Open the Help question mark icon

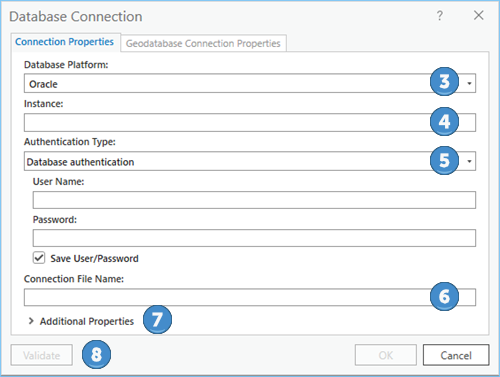(x=440, y=15)
